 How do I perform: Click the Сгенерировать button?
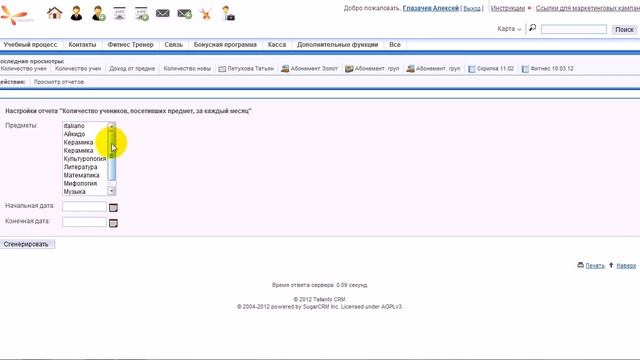point(26,244)
